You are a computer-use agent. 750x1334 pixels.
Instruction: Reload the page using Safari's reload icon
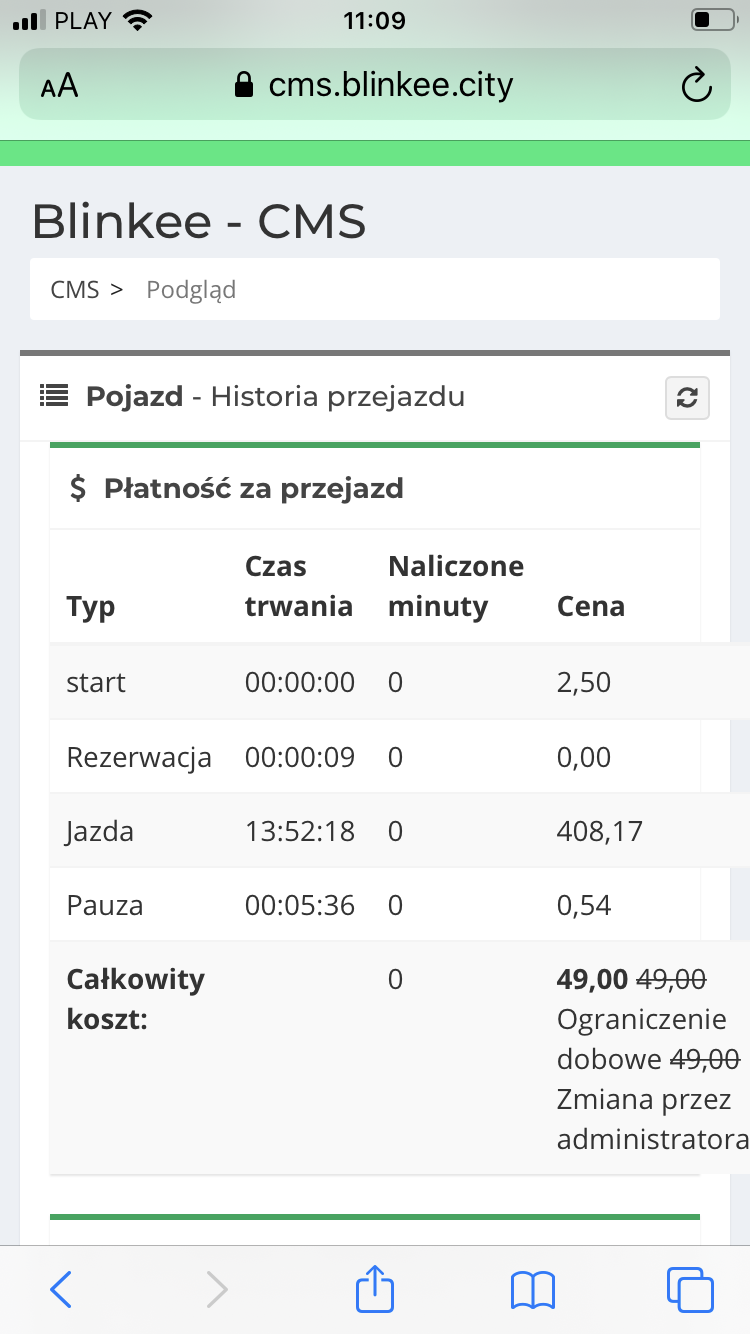tap(697, 85)
